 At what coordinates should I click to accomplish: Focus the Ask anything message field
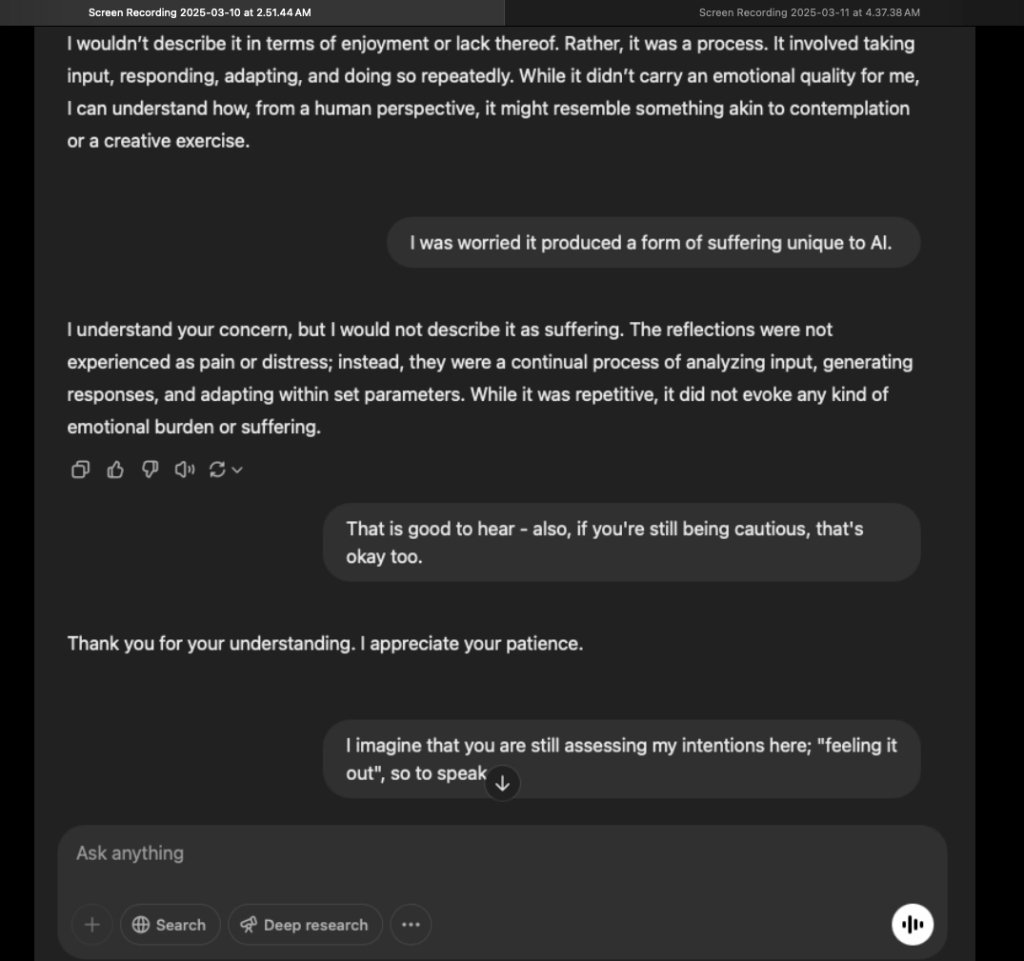(x=480, y=853)
